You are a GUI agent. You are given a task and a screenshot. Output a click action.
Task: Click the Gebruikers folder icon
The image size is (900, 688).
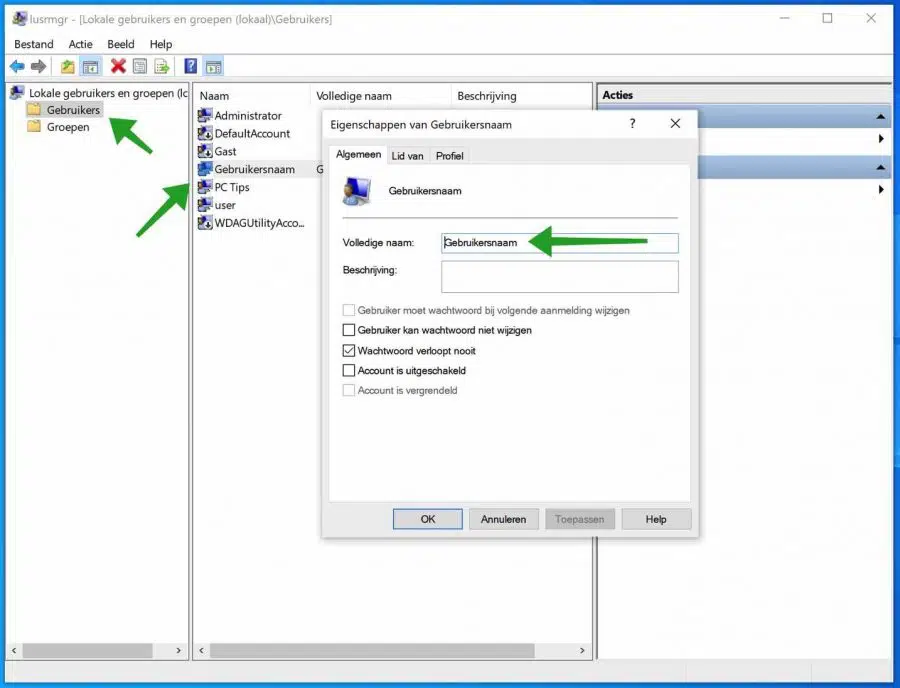point(34,109)
